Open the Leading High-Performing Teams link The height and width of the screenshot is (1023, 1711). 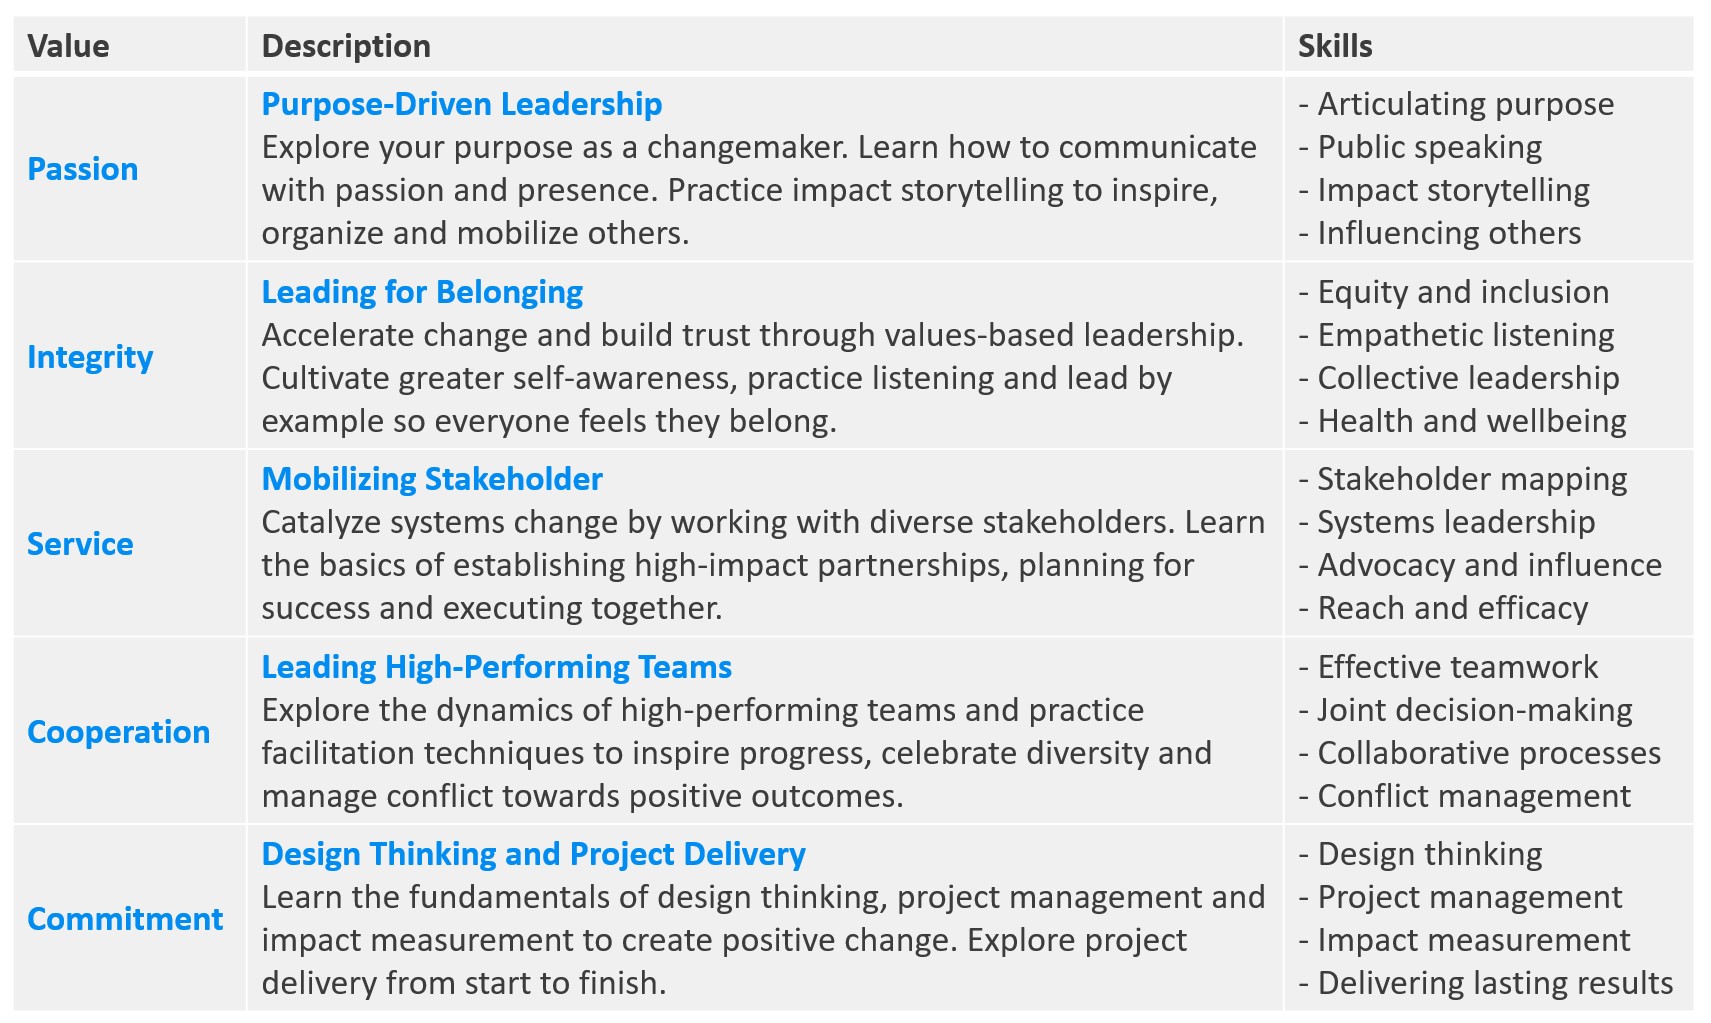496,667
